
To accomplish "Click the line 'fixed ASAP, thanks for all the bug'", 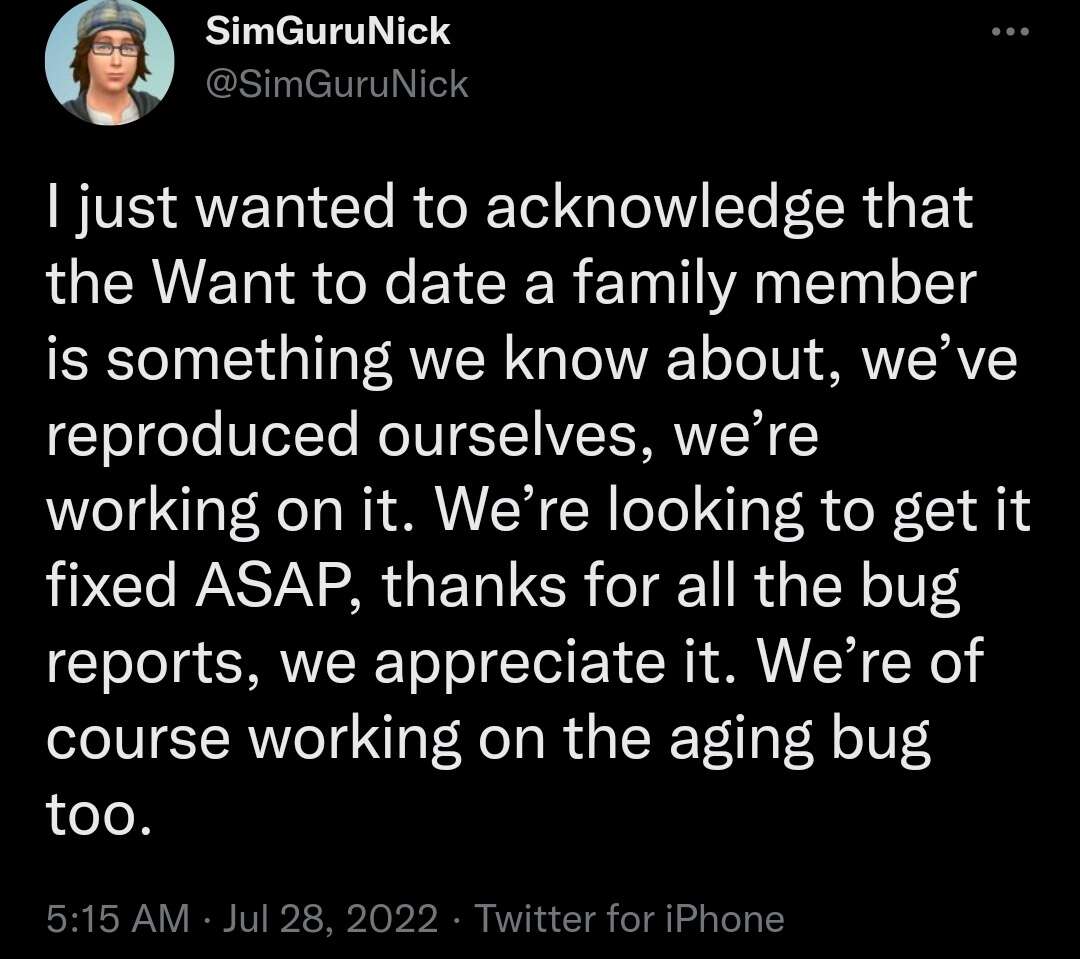I will [503, 587].
